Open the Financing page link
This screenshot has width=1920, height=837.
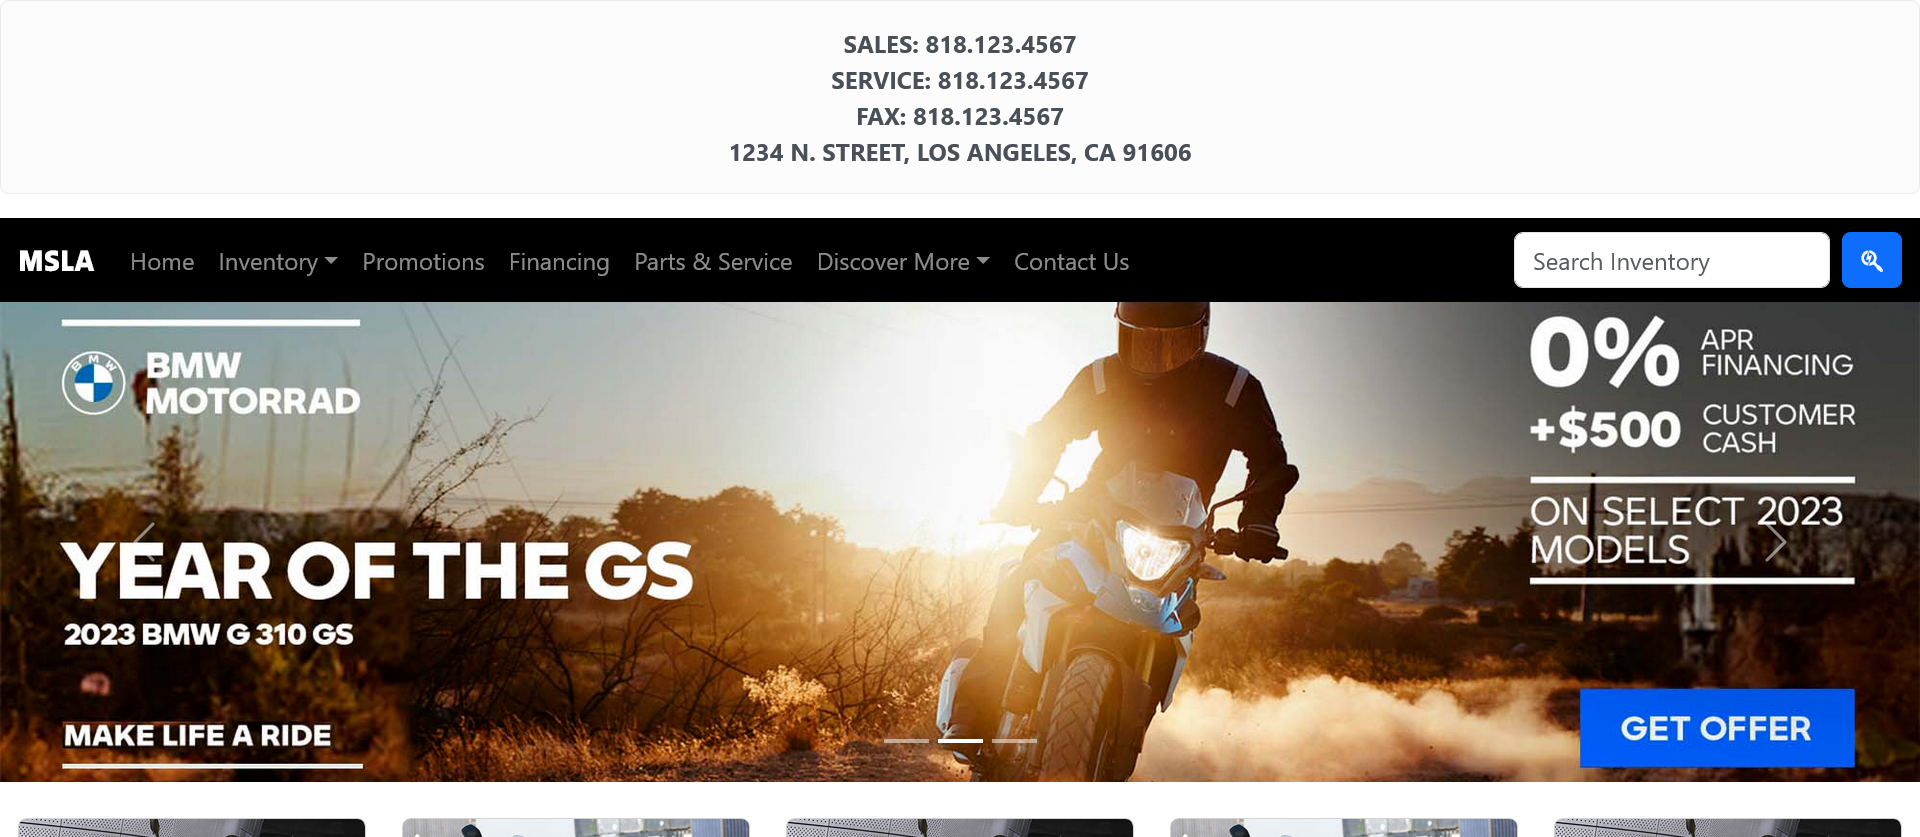(559, 262)
